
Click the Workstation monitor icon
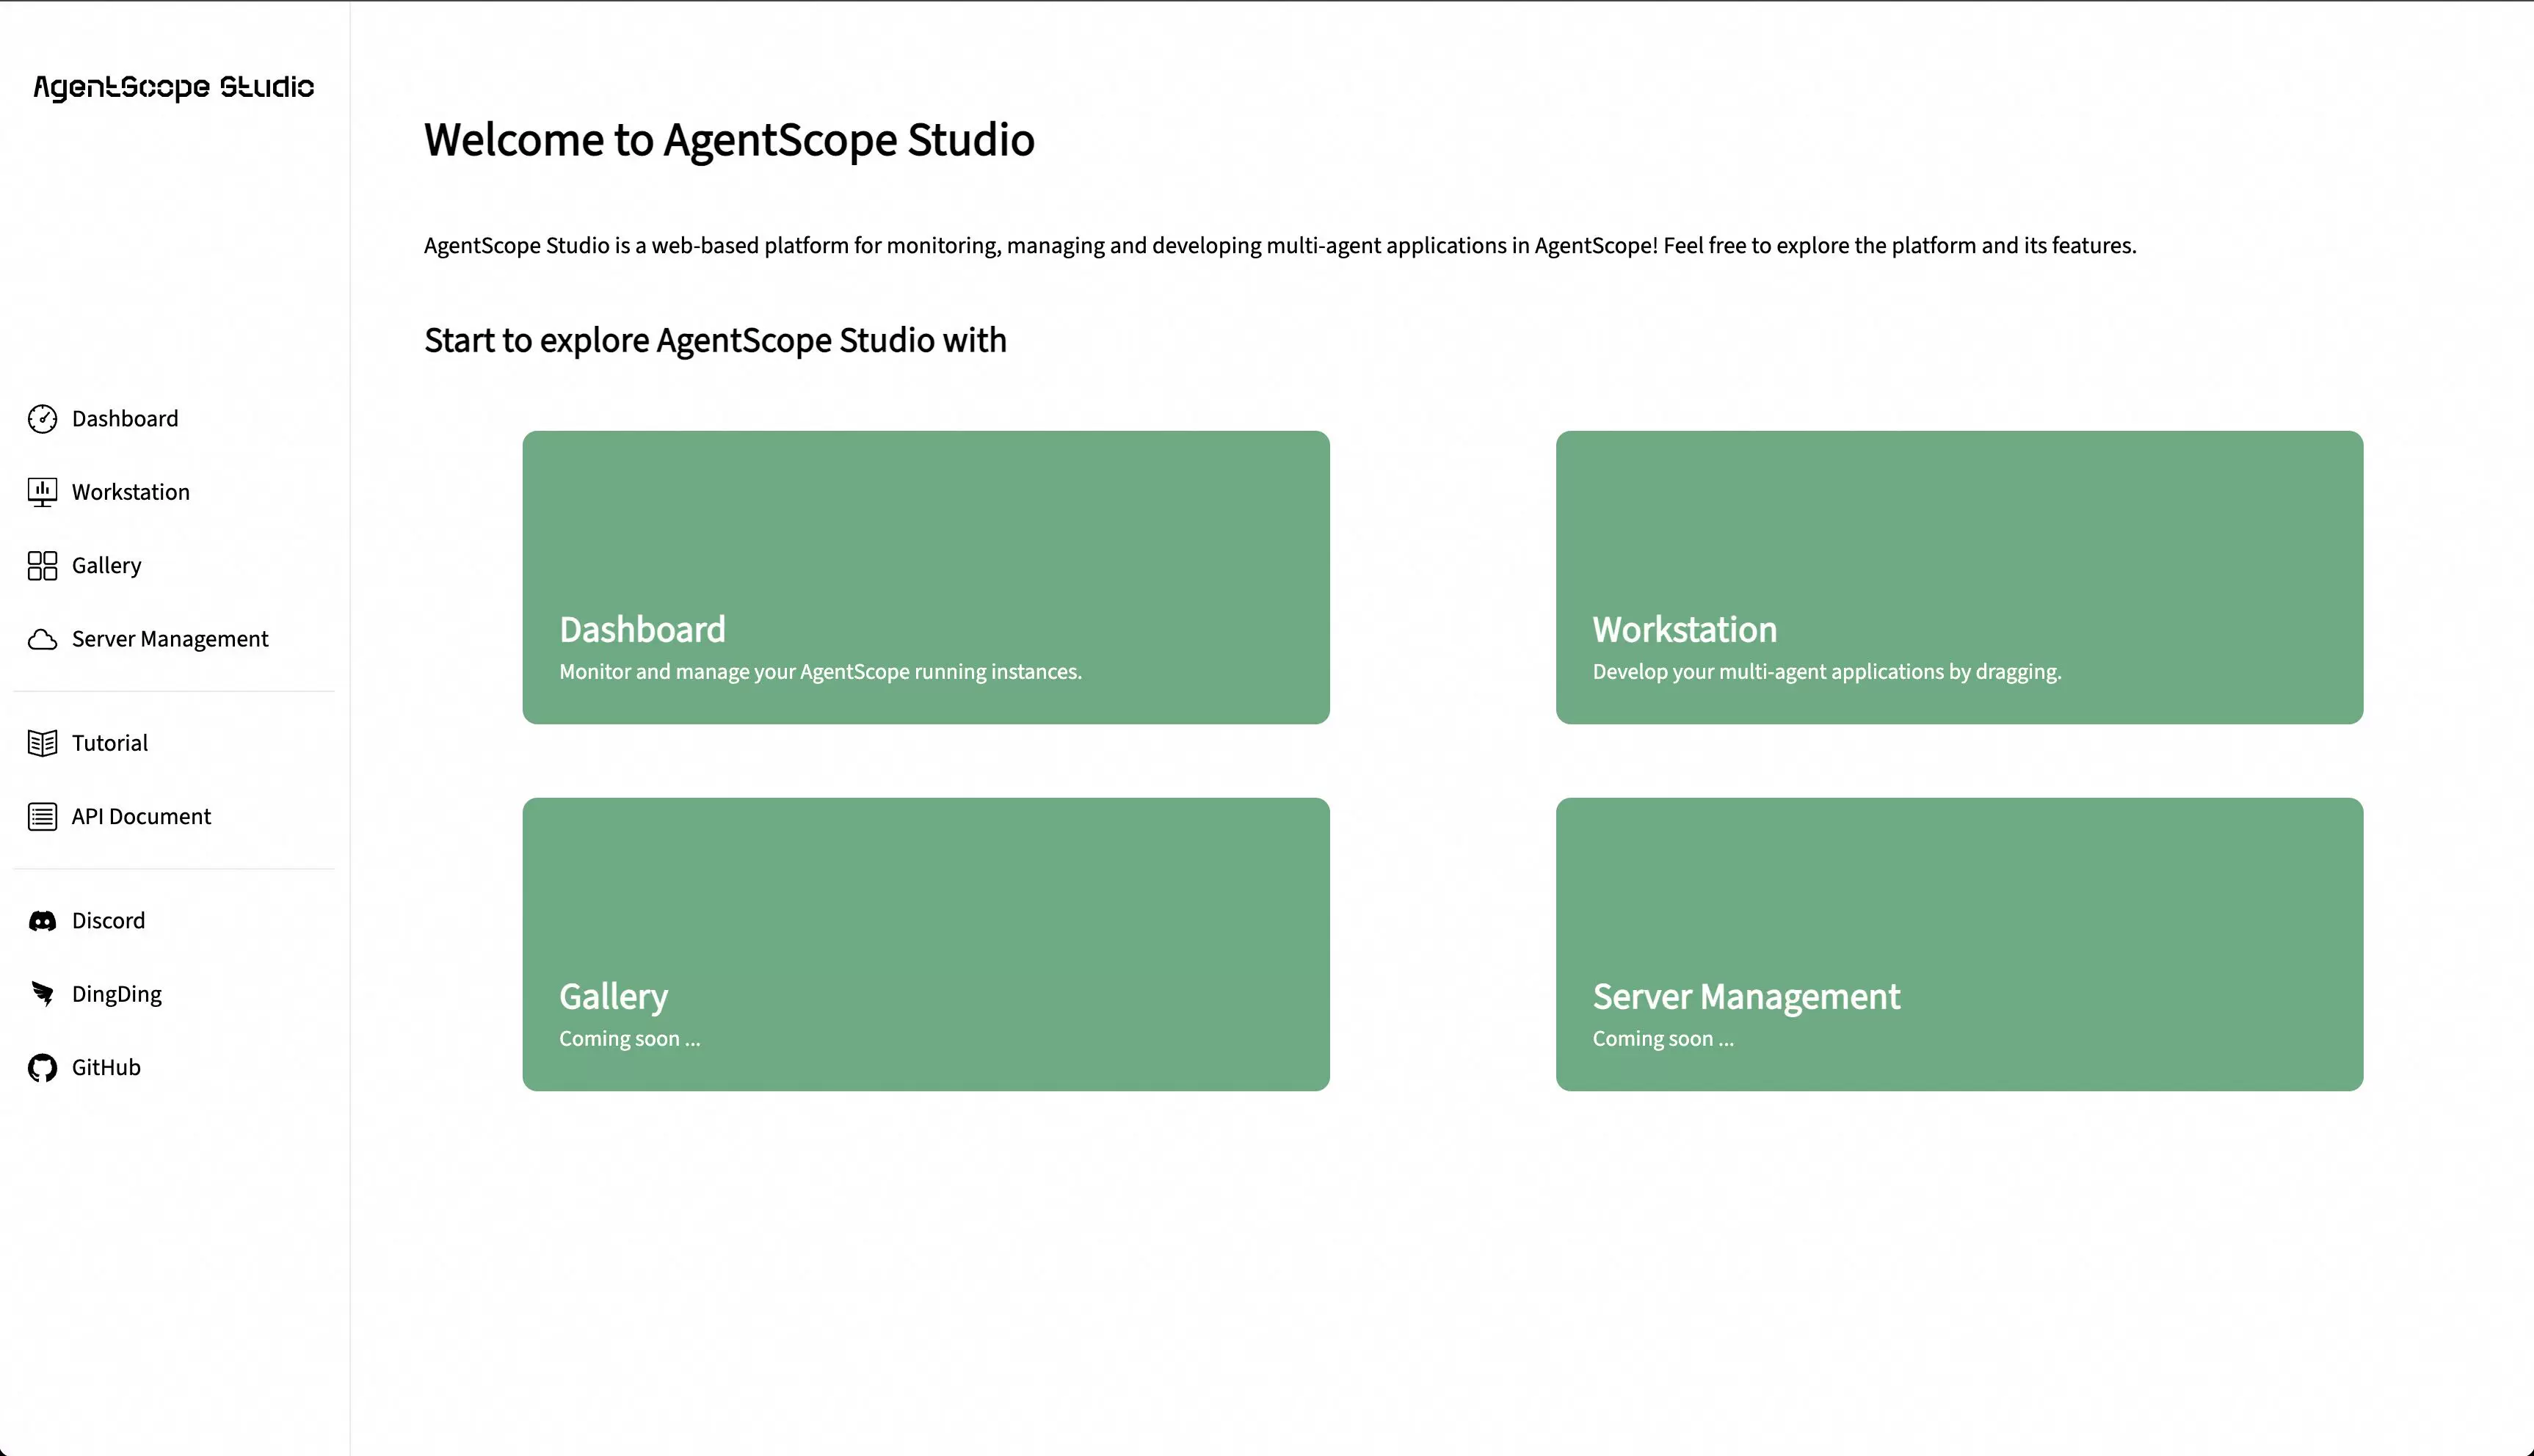(42, 492)
